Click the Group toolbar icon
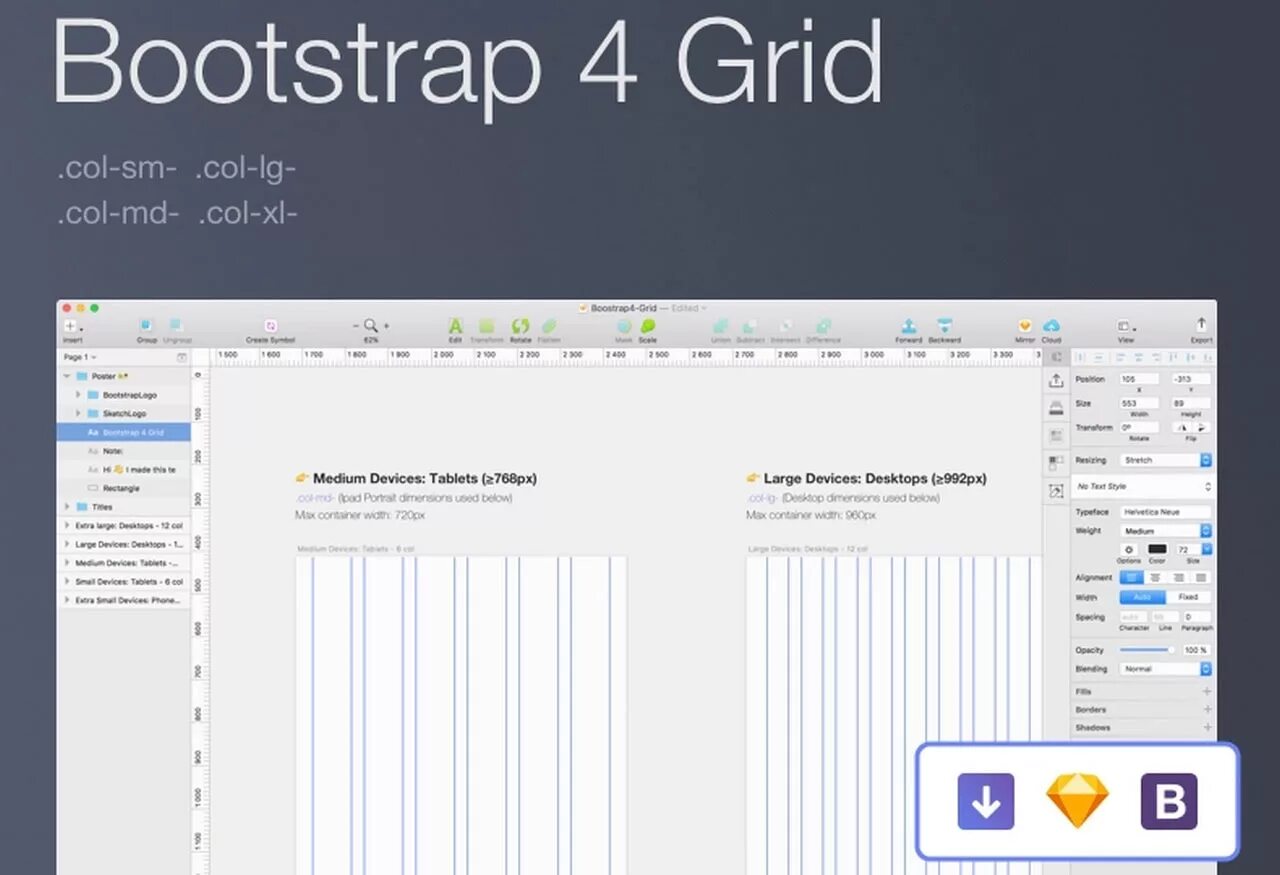Screen dimensions: 1280x875 click(146, 326)
